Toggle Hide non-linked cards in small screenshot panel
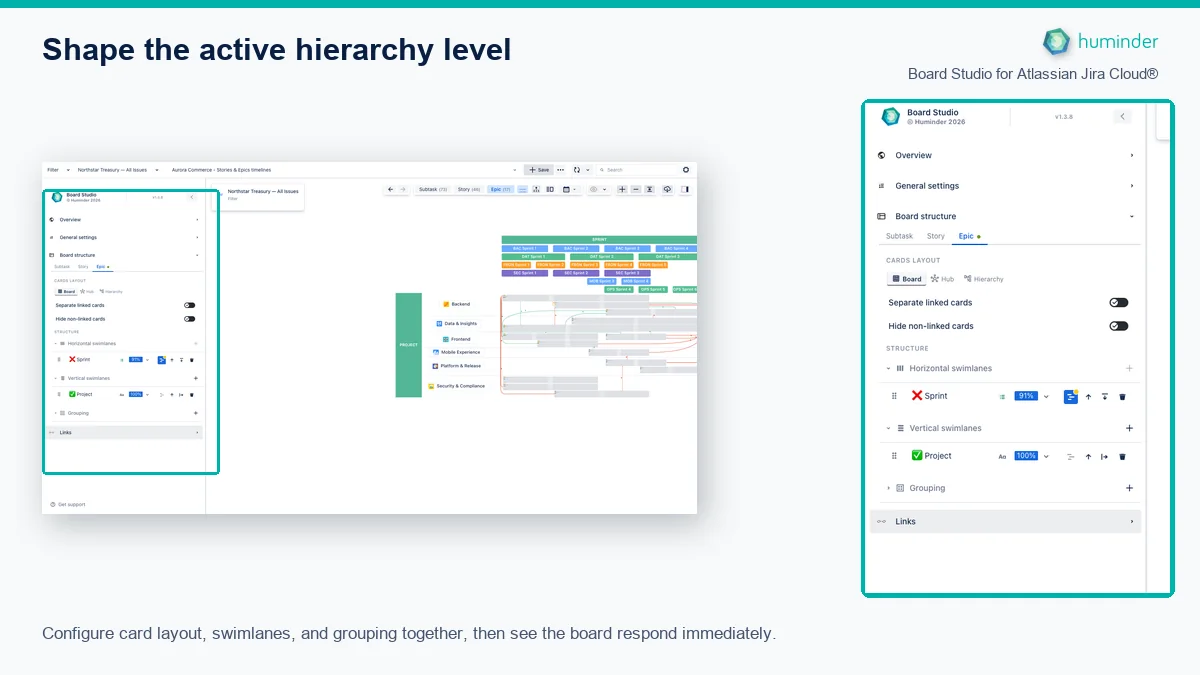Screen dimensions: 1200x675 [190, 319]
